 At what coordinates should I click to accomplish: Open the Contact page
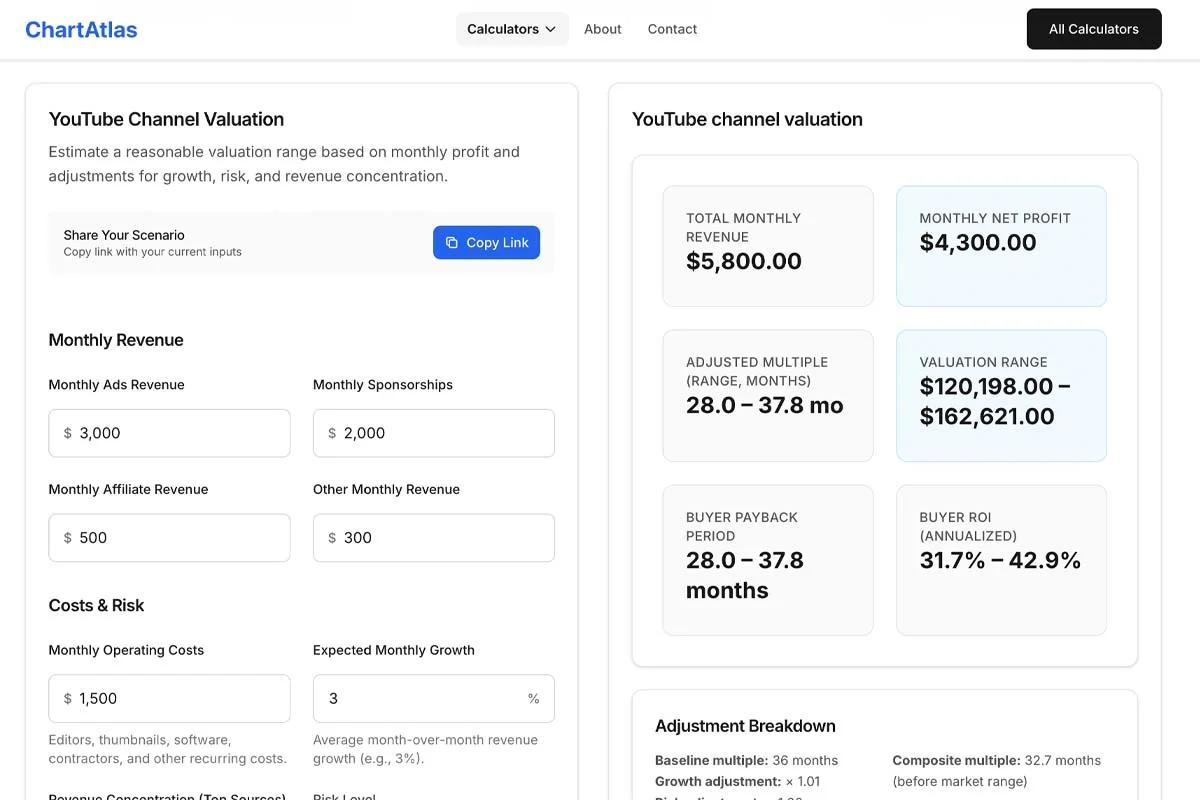click(x=672, y=29)
